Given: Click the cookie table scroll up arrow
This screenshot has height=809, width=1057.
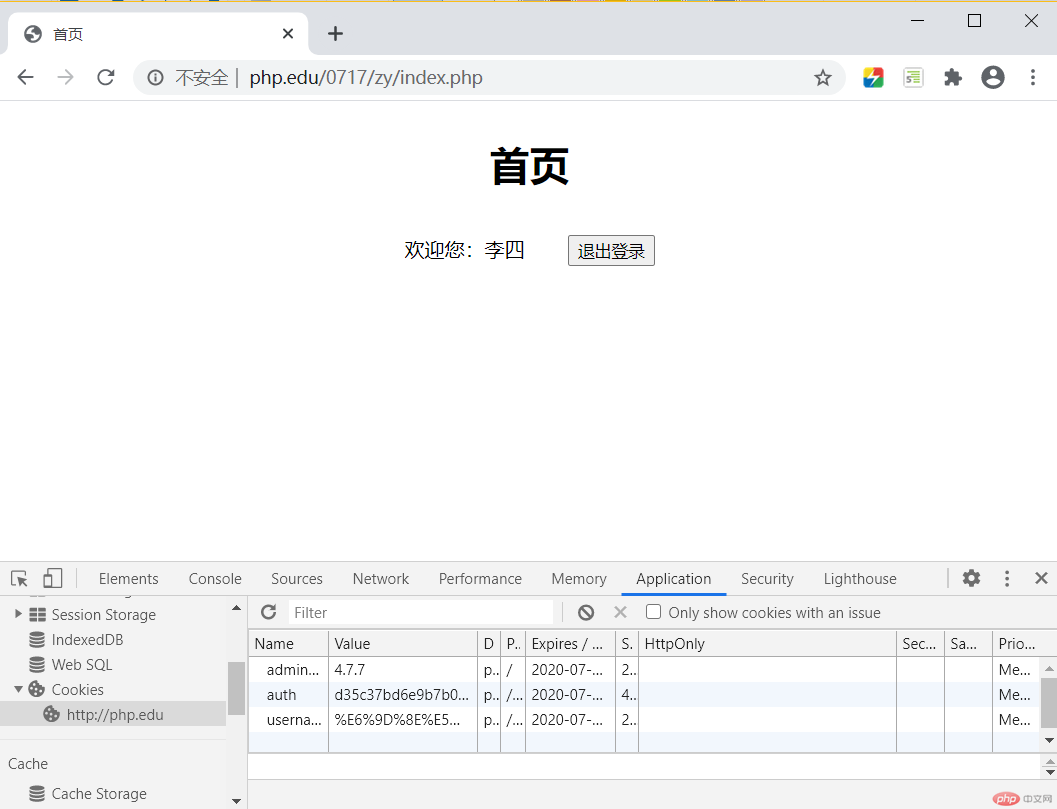Looking at the screenshot, I should pos(1049,668).
